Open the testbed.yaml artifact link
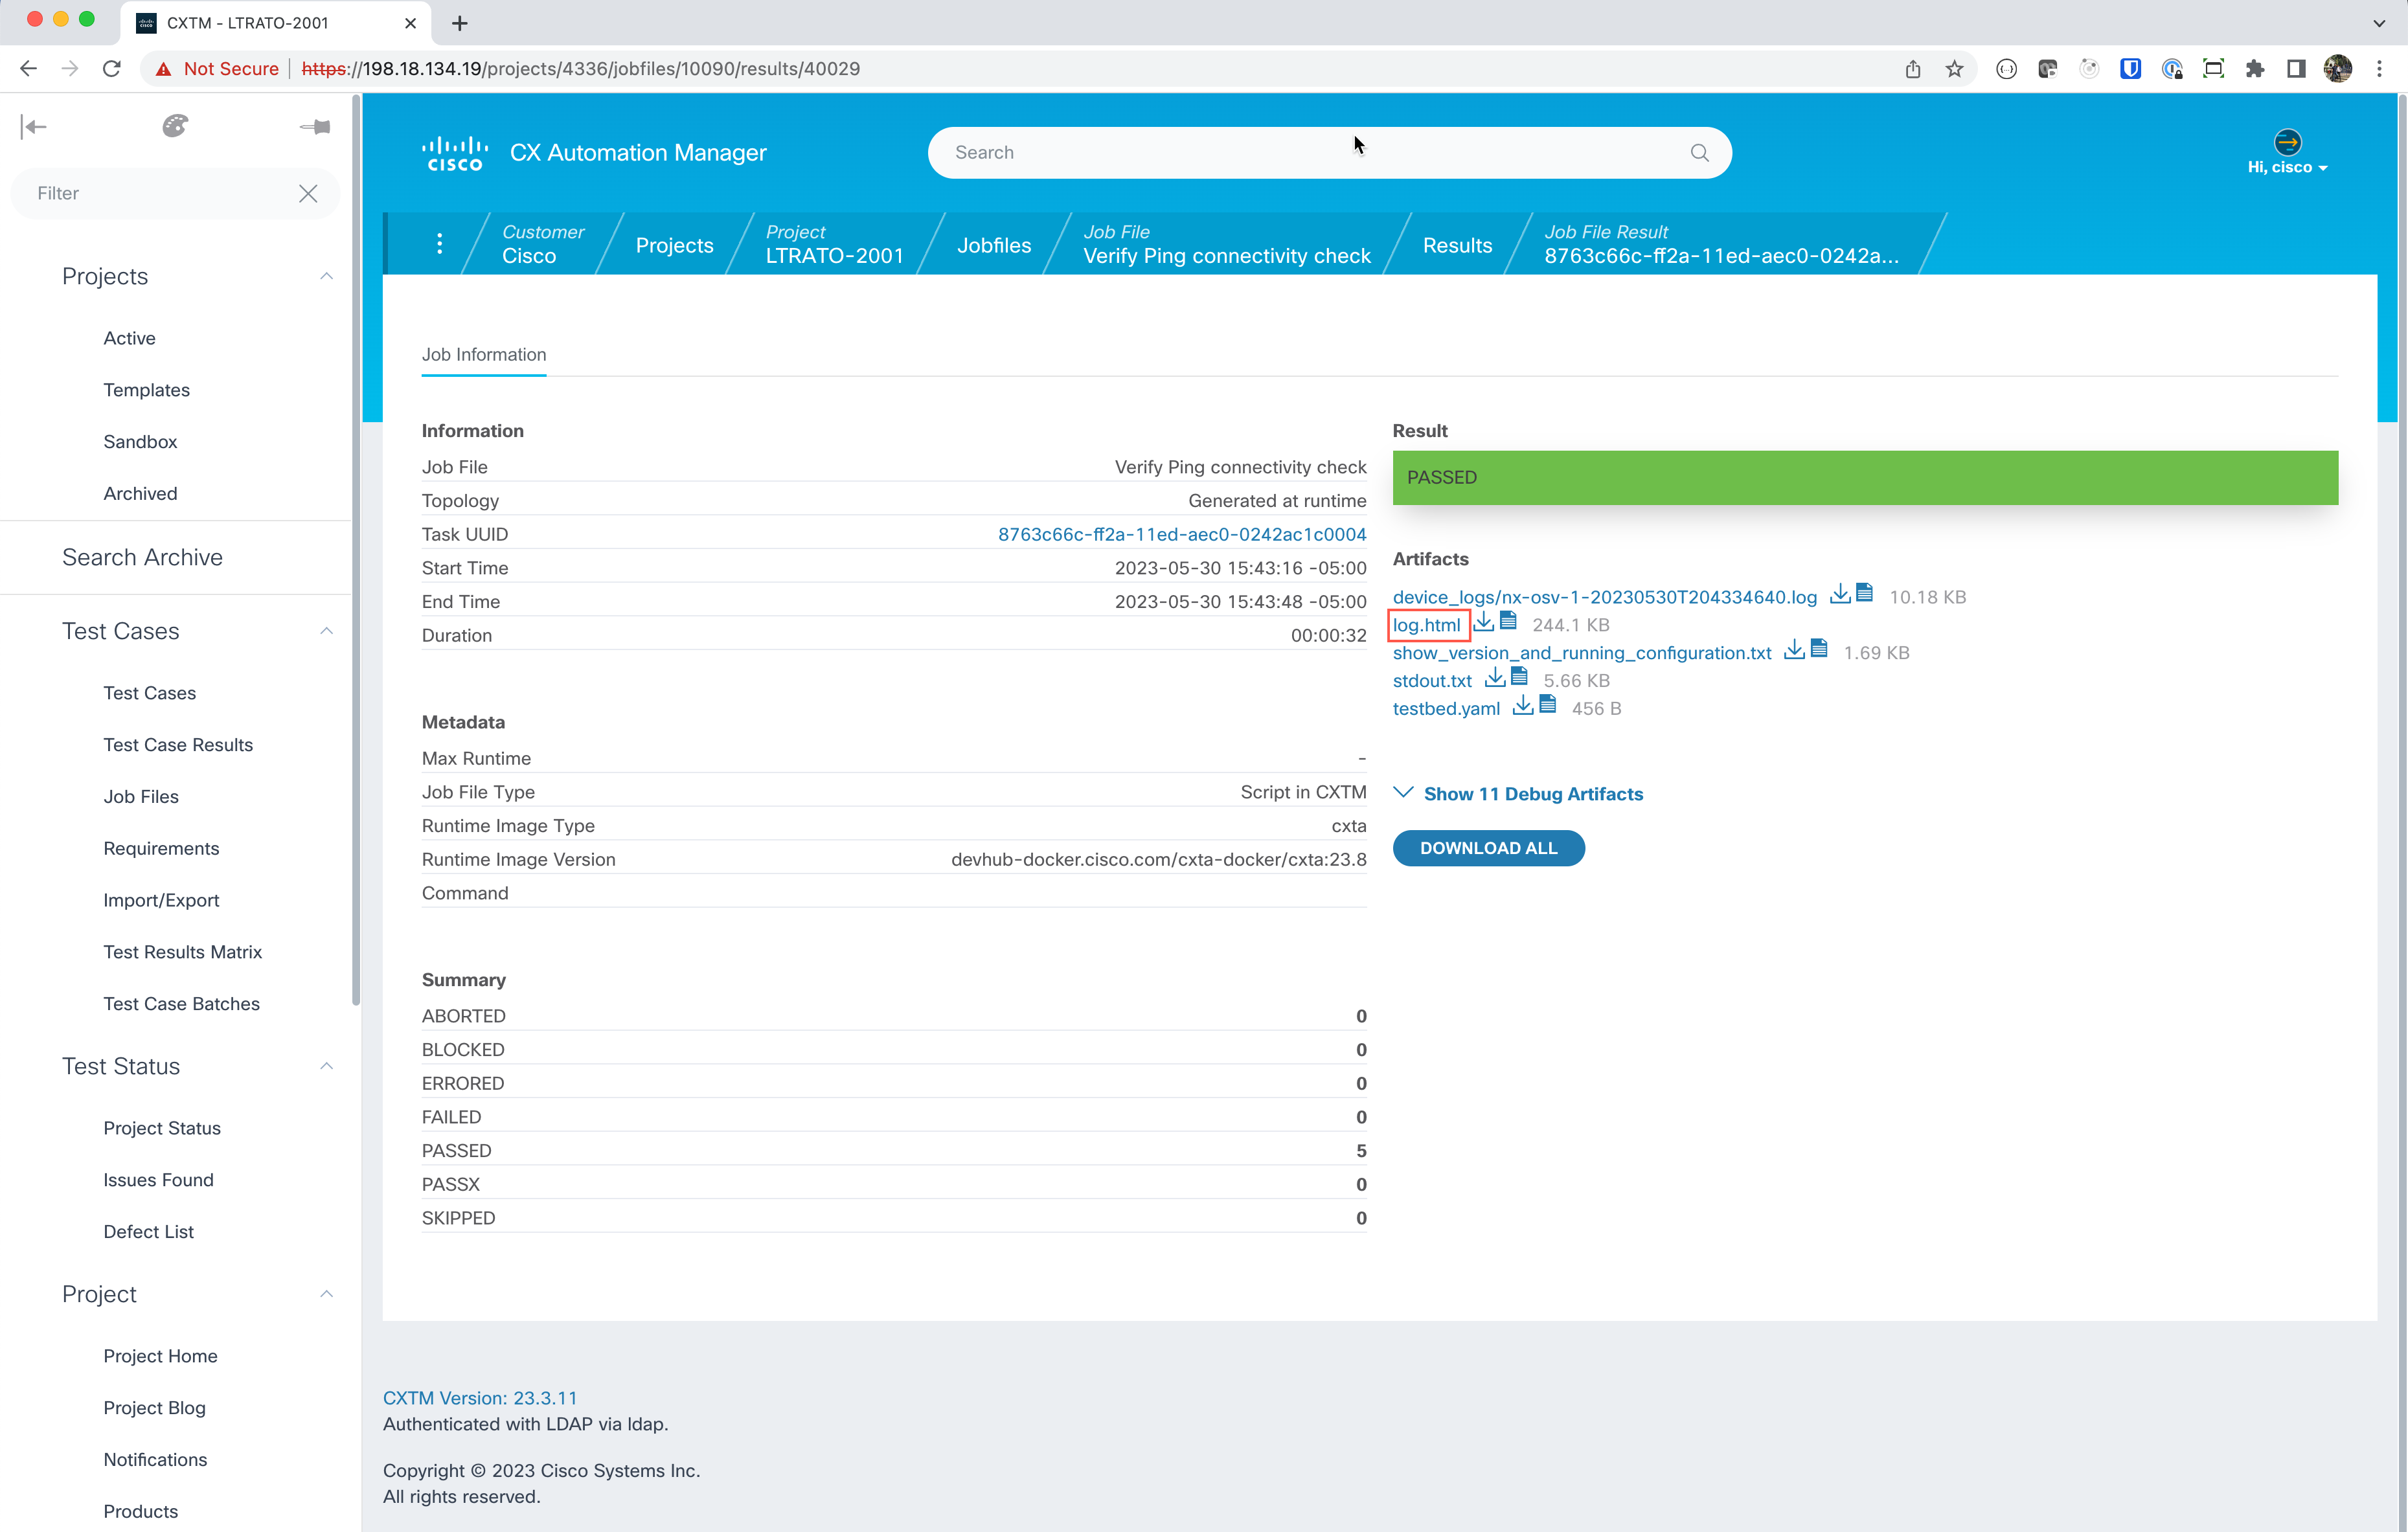This screenshot has width=2408, height=1532. (1446, 709)
